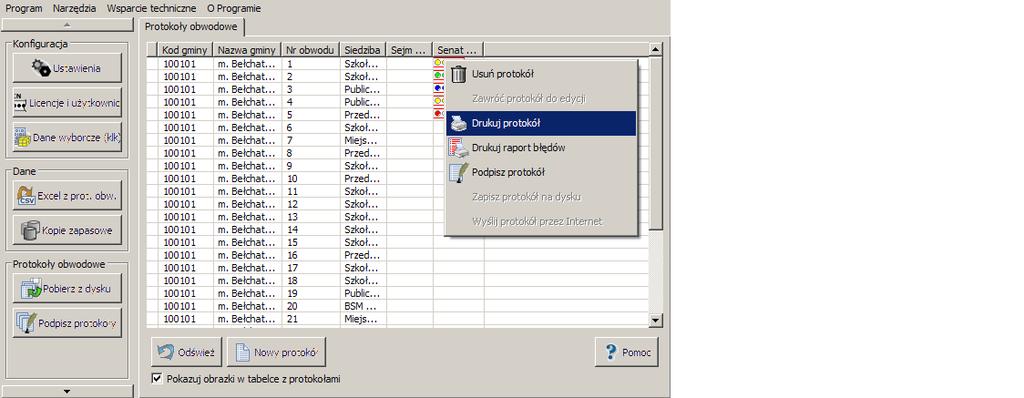Choose Usuń protokół from context menu
Screen dimensions: 1024x398
(541, 74)
